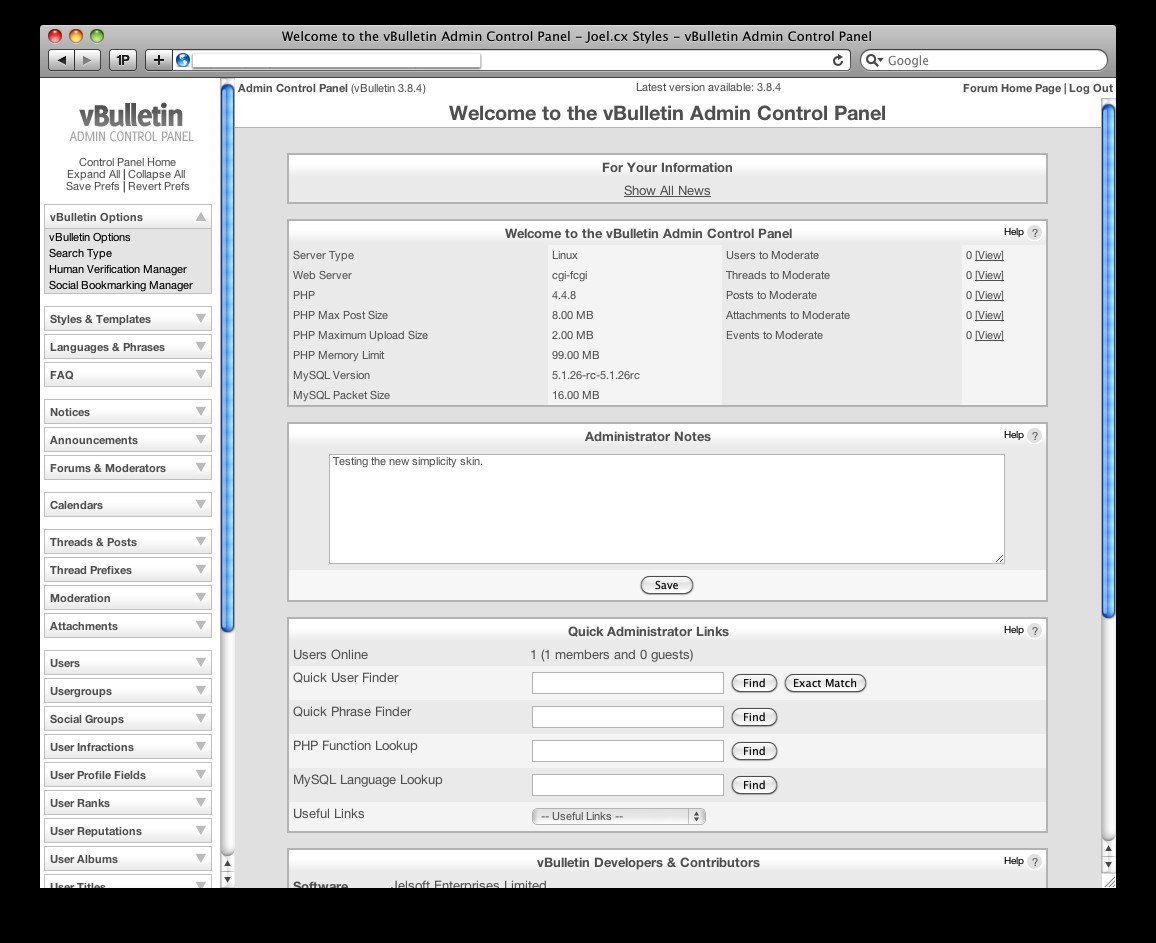
Task: Save the administrator notes
Action: pyautogui.click(x=666, y=585)
